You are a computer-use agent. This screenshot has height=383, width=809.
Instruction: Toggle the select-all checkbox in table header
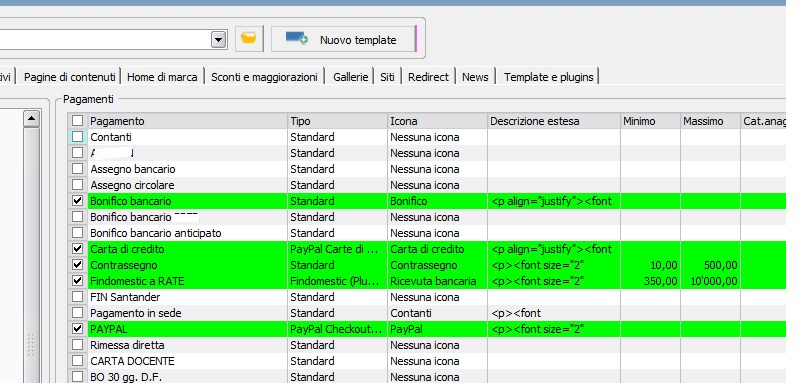tap(77, 121)
